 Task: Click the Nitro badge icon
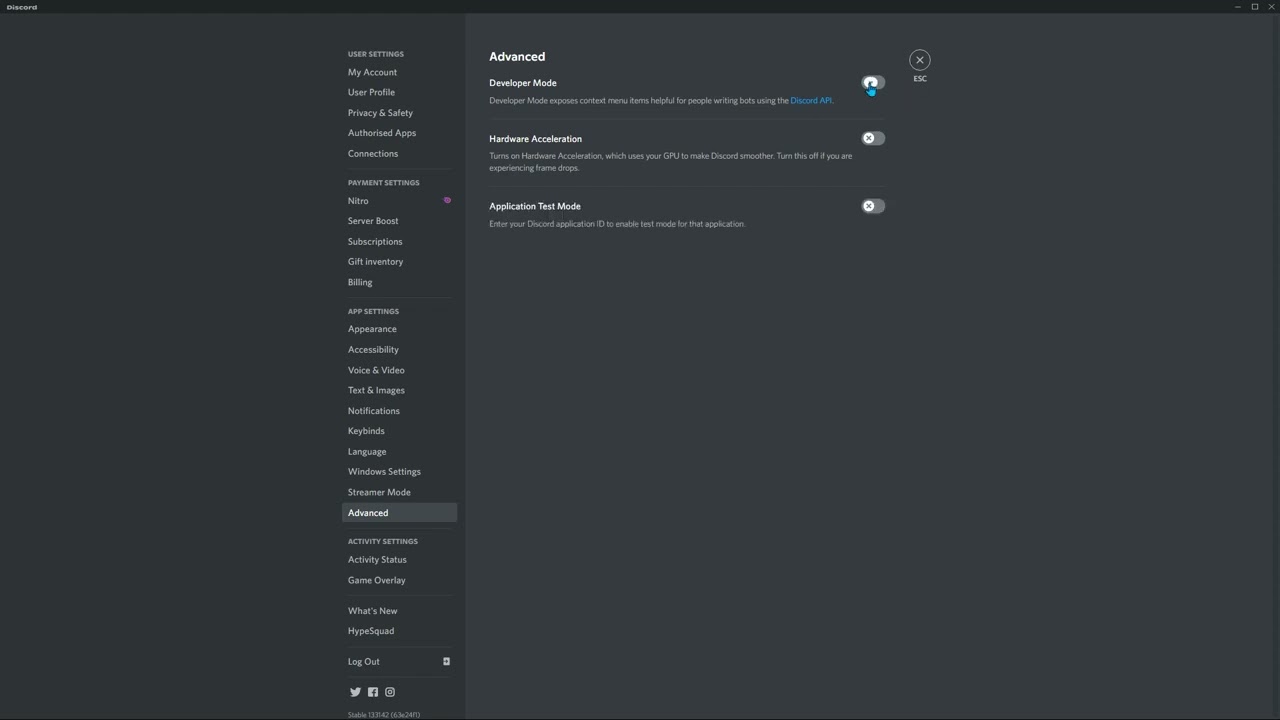[447, 200]
